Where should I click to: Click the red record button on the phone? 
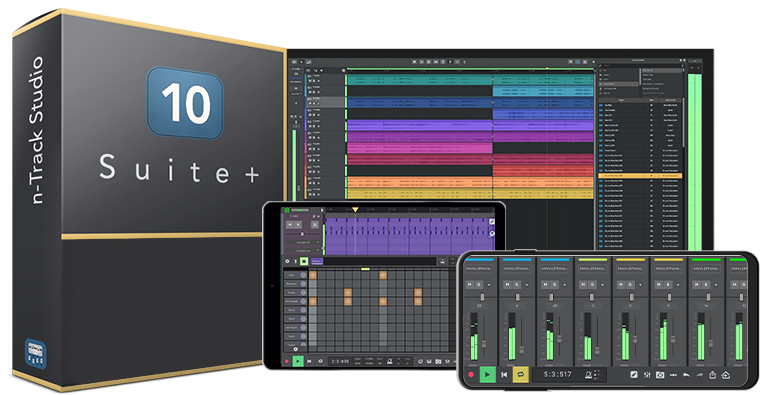click(x=471, y=375)
